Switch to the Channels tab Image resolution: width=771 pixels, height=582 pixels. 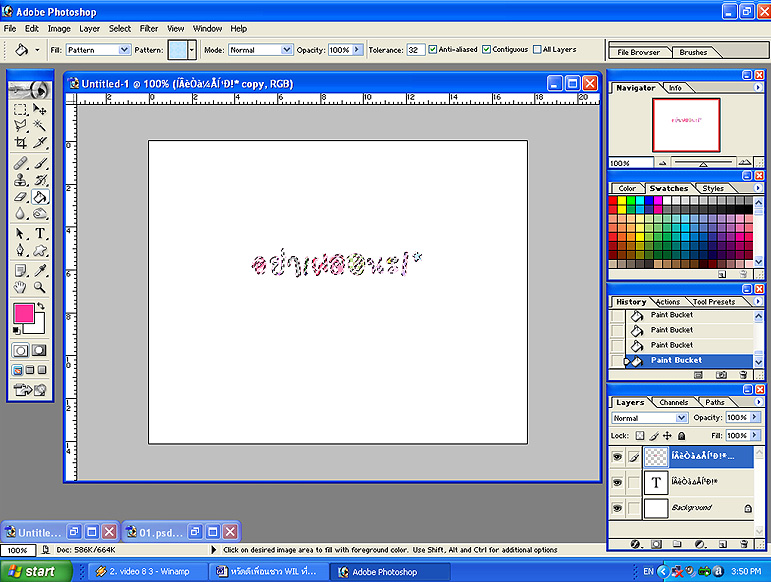[x=673, y=403]
